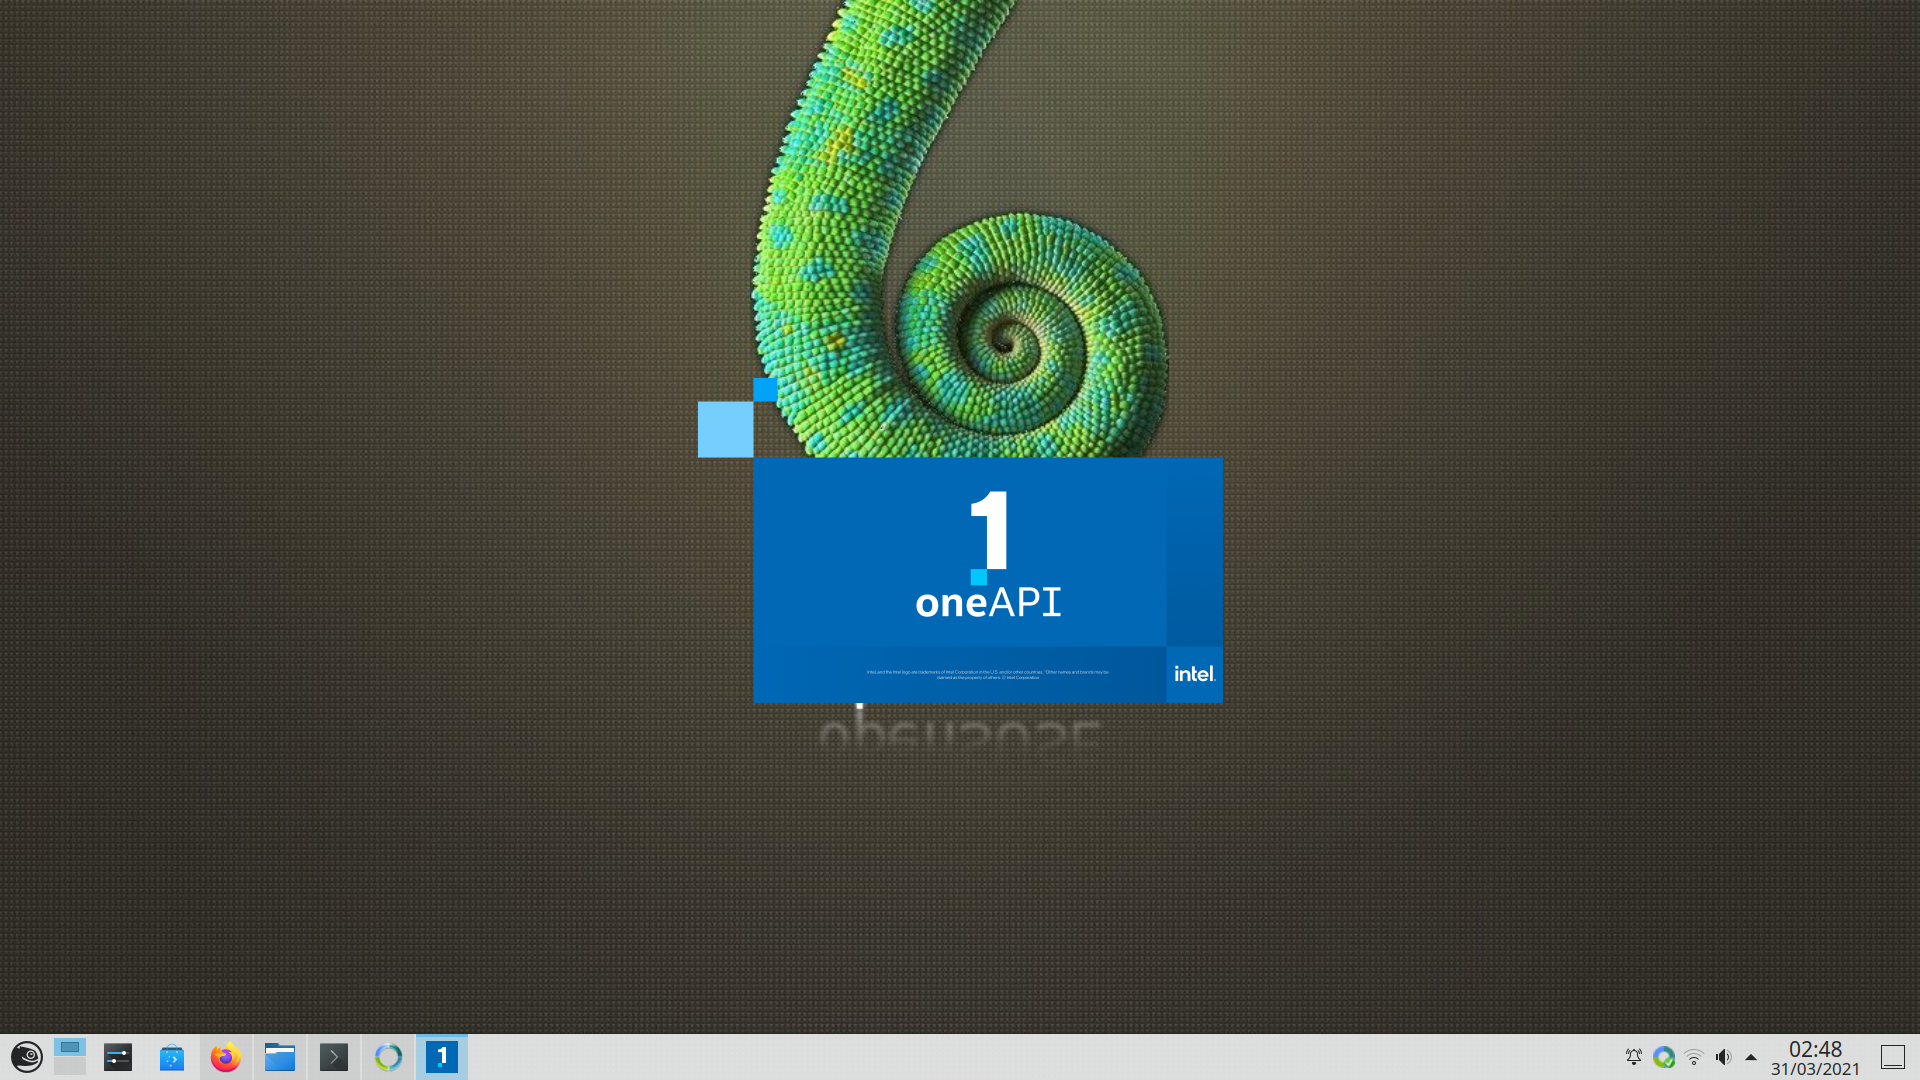Open the Wi-Fi network tray icon

[x=1694, y=1057]
